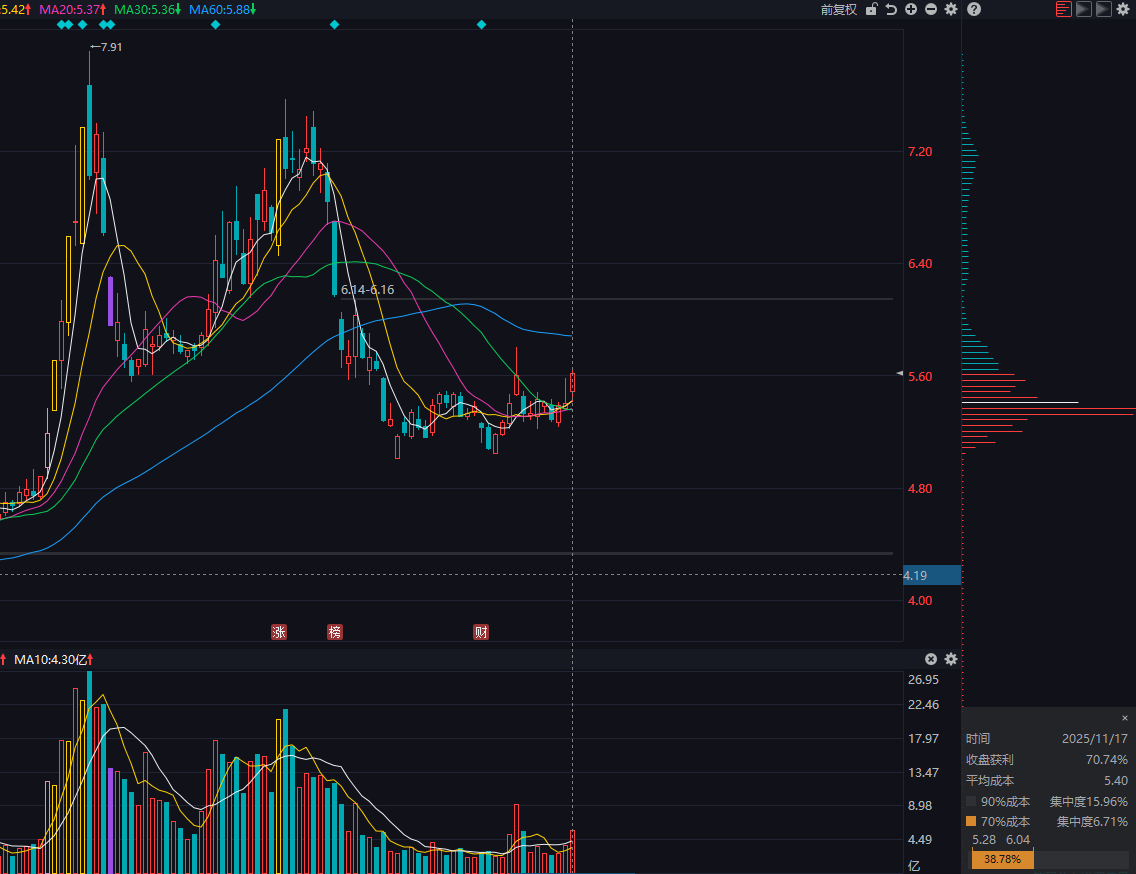The height and width of the screenshot is (874, 1136).
Task: Open the chip panel settings gear
Action: (x=1123, y=9)
